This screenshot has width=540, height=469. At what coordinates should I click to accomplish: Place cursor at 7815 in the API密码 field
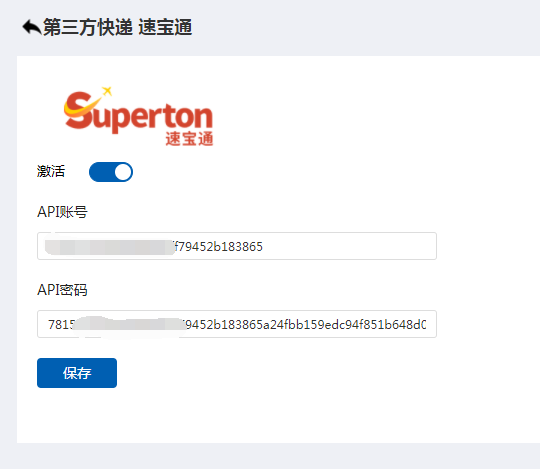tap(61, 324)
